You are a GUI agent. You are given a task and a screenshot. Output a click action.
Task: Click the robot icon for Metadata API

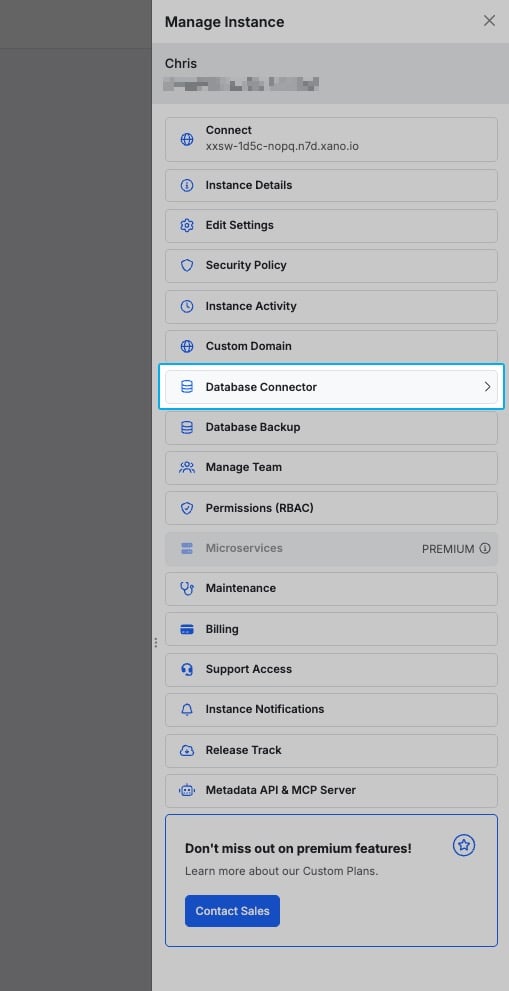(187, 791)
